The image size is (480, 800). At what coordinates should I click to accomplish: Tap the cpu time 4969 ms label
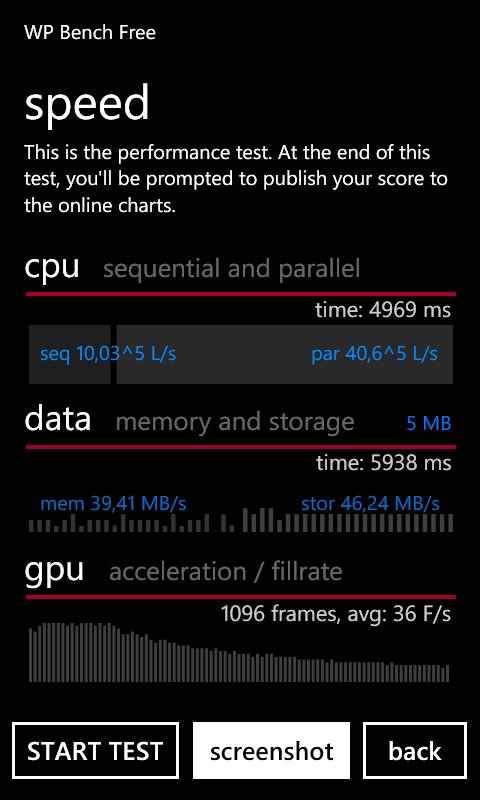click(x=383, y=310)
